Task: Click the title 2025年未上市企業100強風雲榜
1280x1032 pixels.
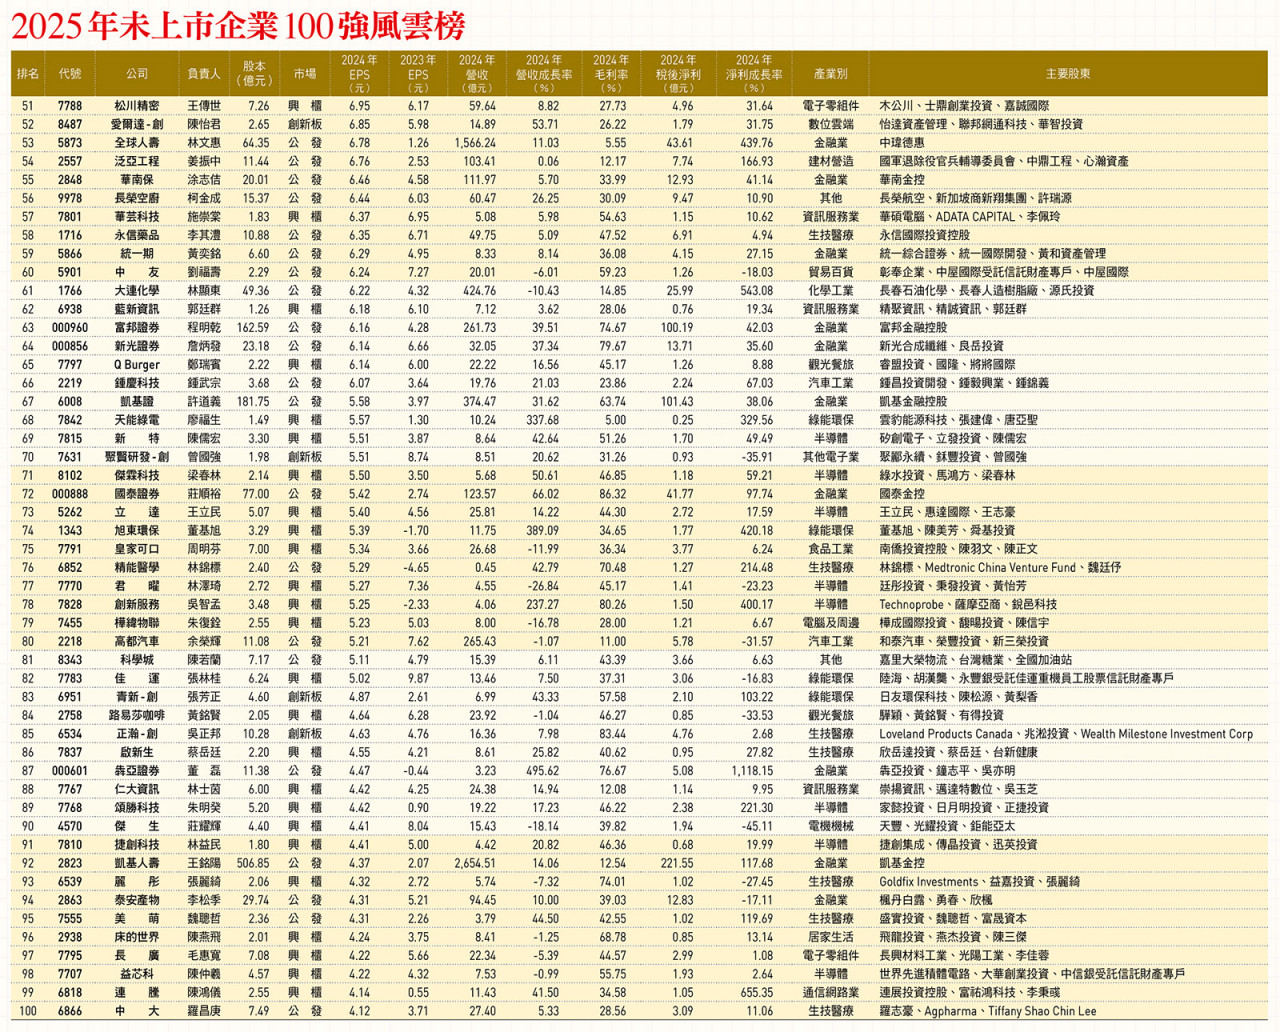Action: coord(239,24)
